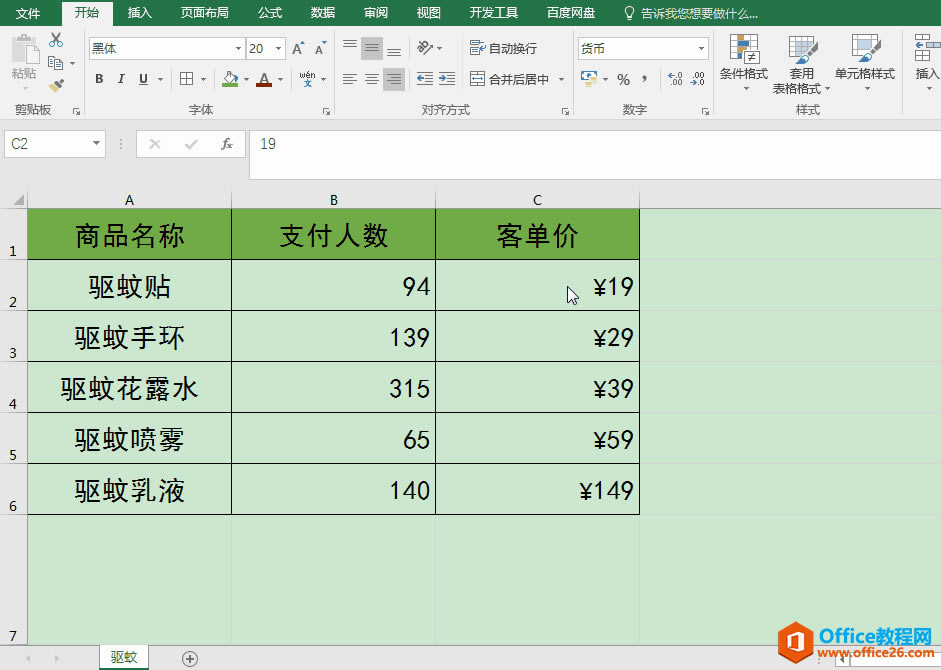Screen dimensions: 941x670
Task: Switch to the 插入 ribbon tab
Action: (140, 13)
